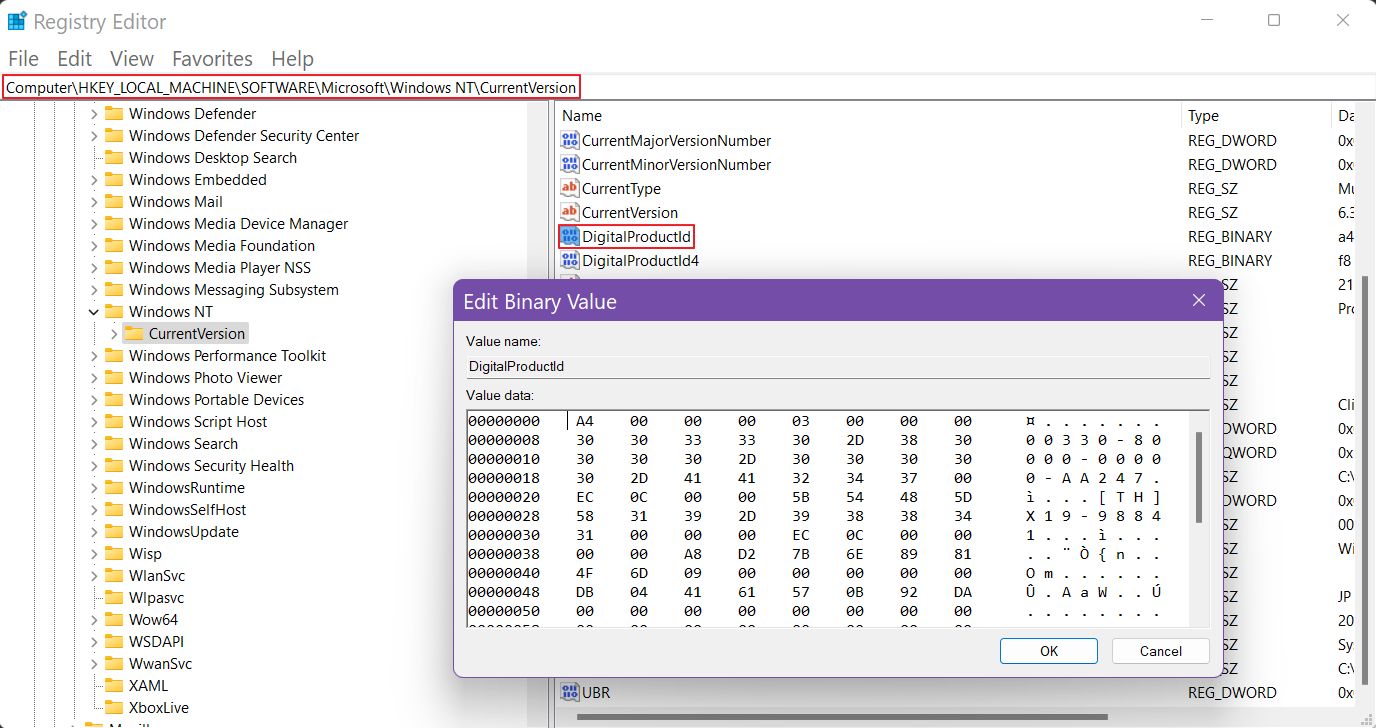Viewport: 1376px width, 728px height.
Task: Click the WindowsUpdate folder icon
Action: tap(113, 531)
